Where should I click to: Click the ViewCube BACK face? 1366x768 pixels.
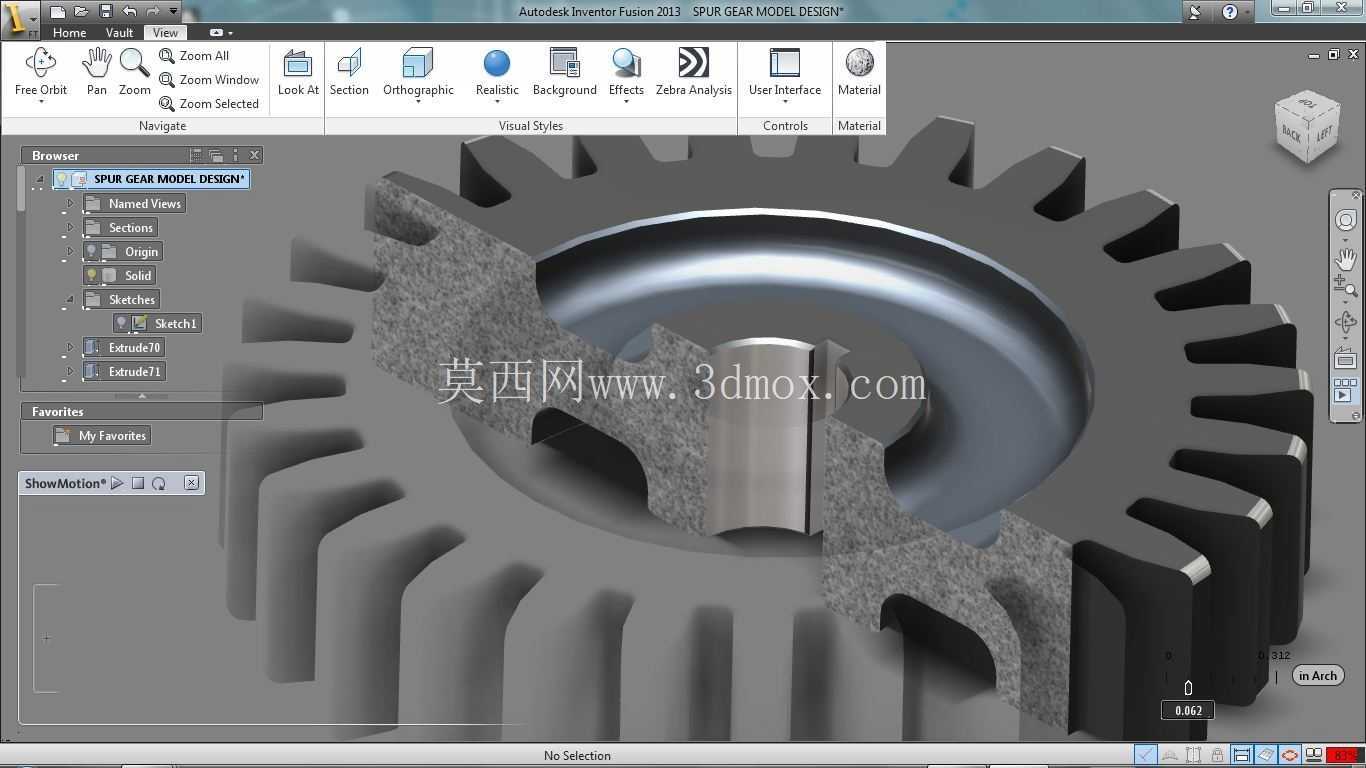coord(1292,134)
